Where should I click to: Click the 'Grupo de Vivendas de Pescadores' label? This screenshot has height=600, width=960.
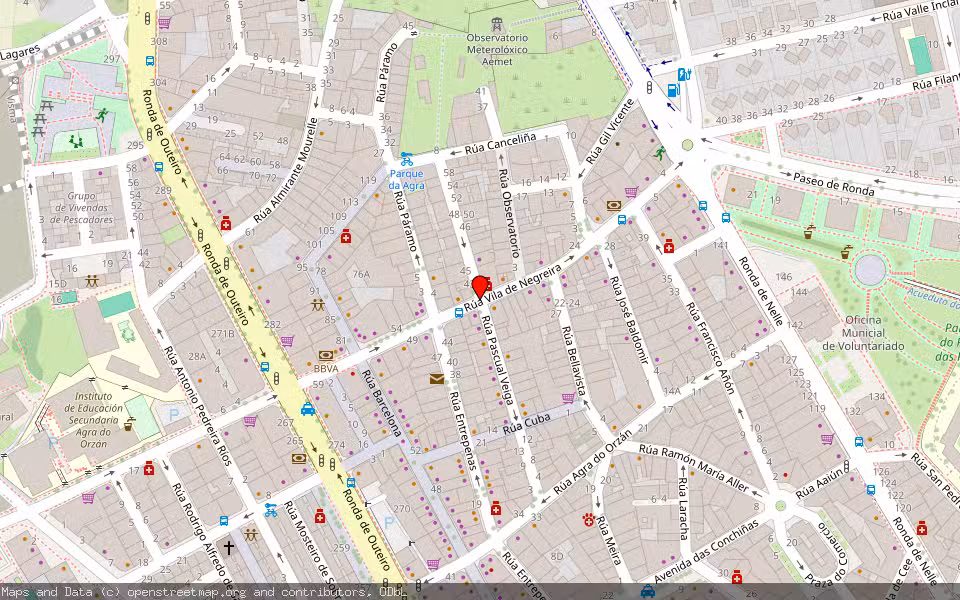click(79, 208)
